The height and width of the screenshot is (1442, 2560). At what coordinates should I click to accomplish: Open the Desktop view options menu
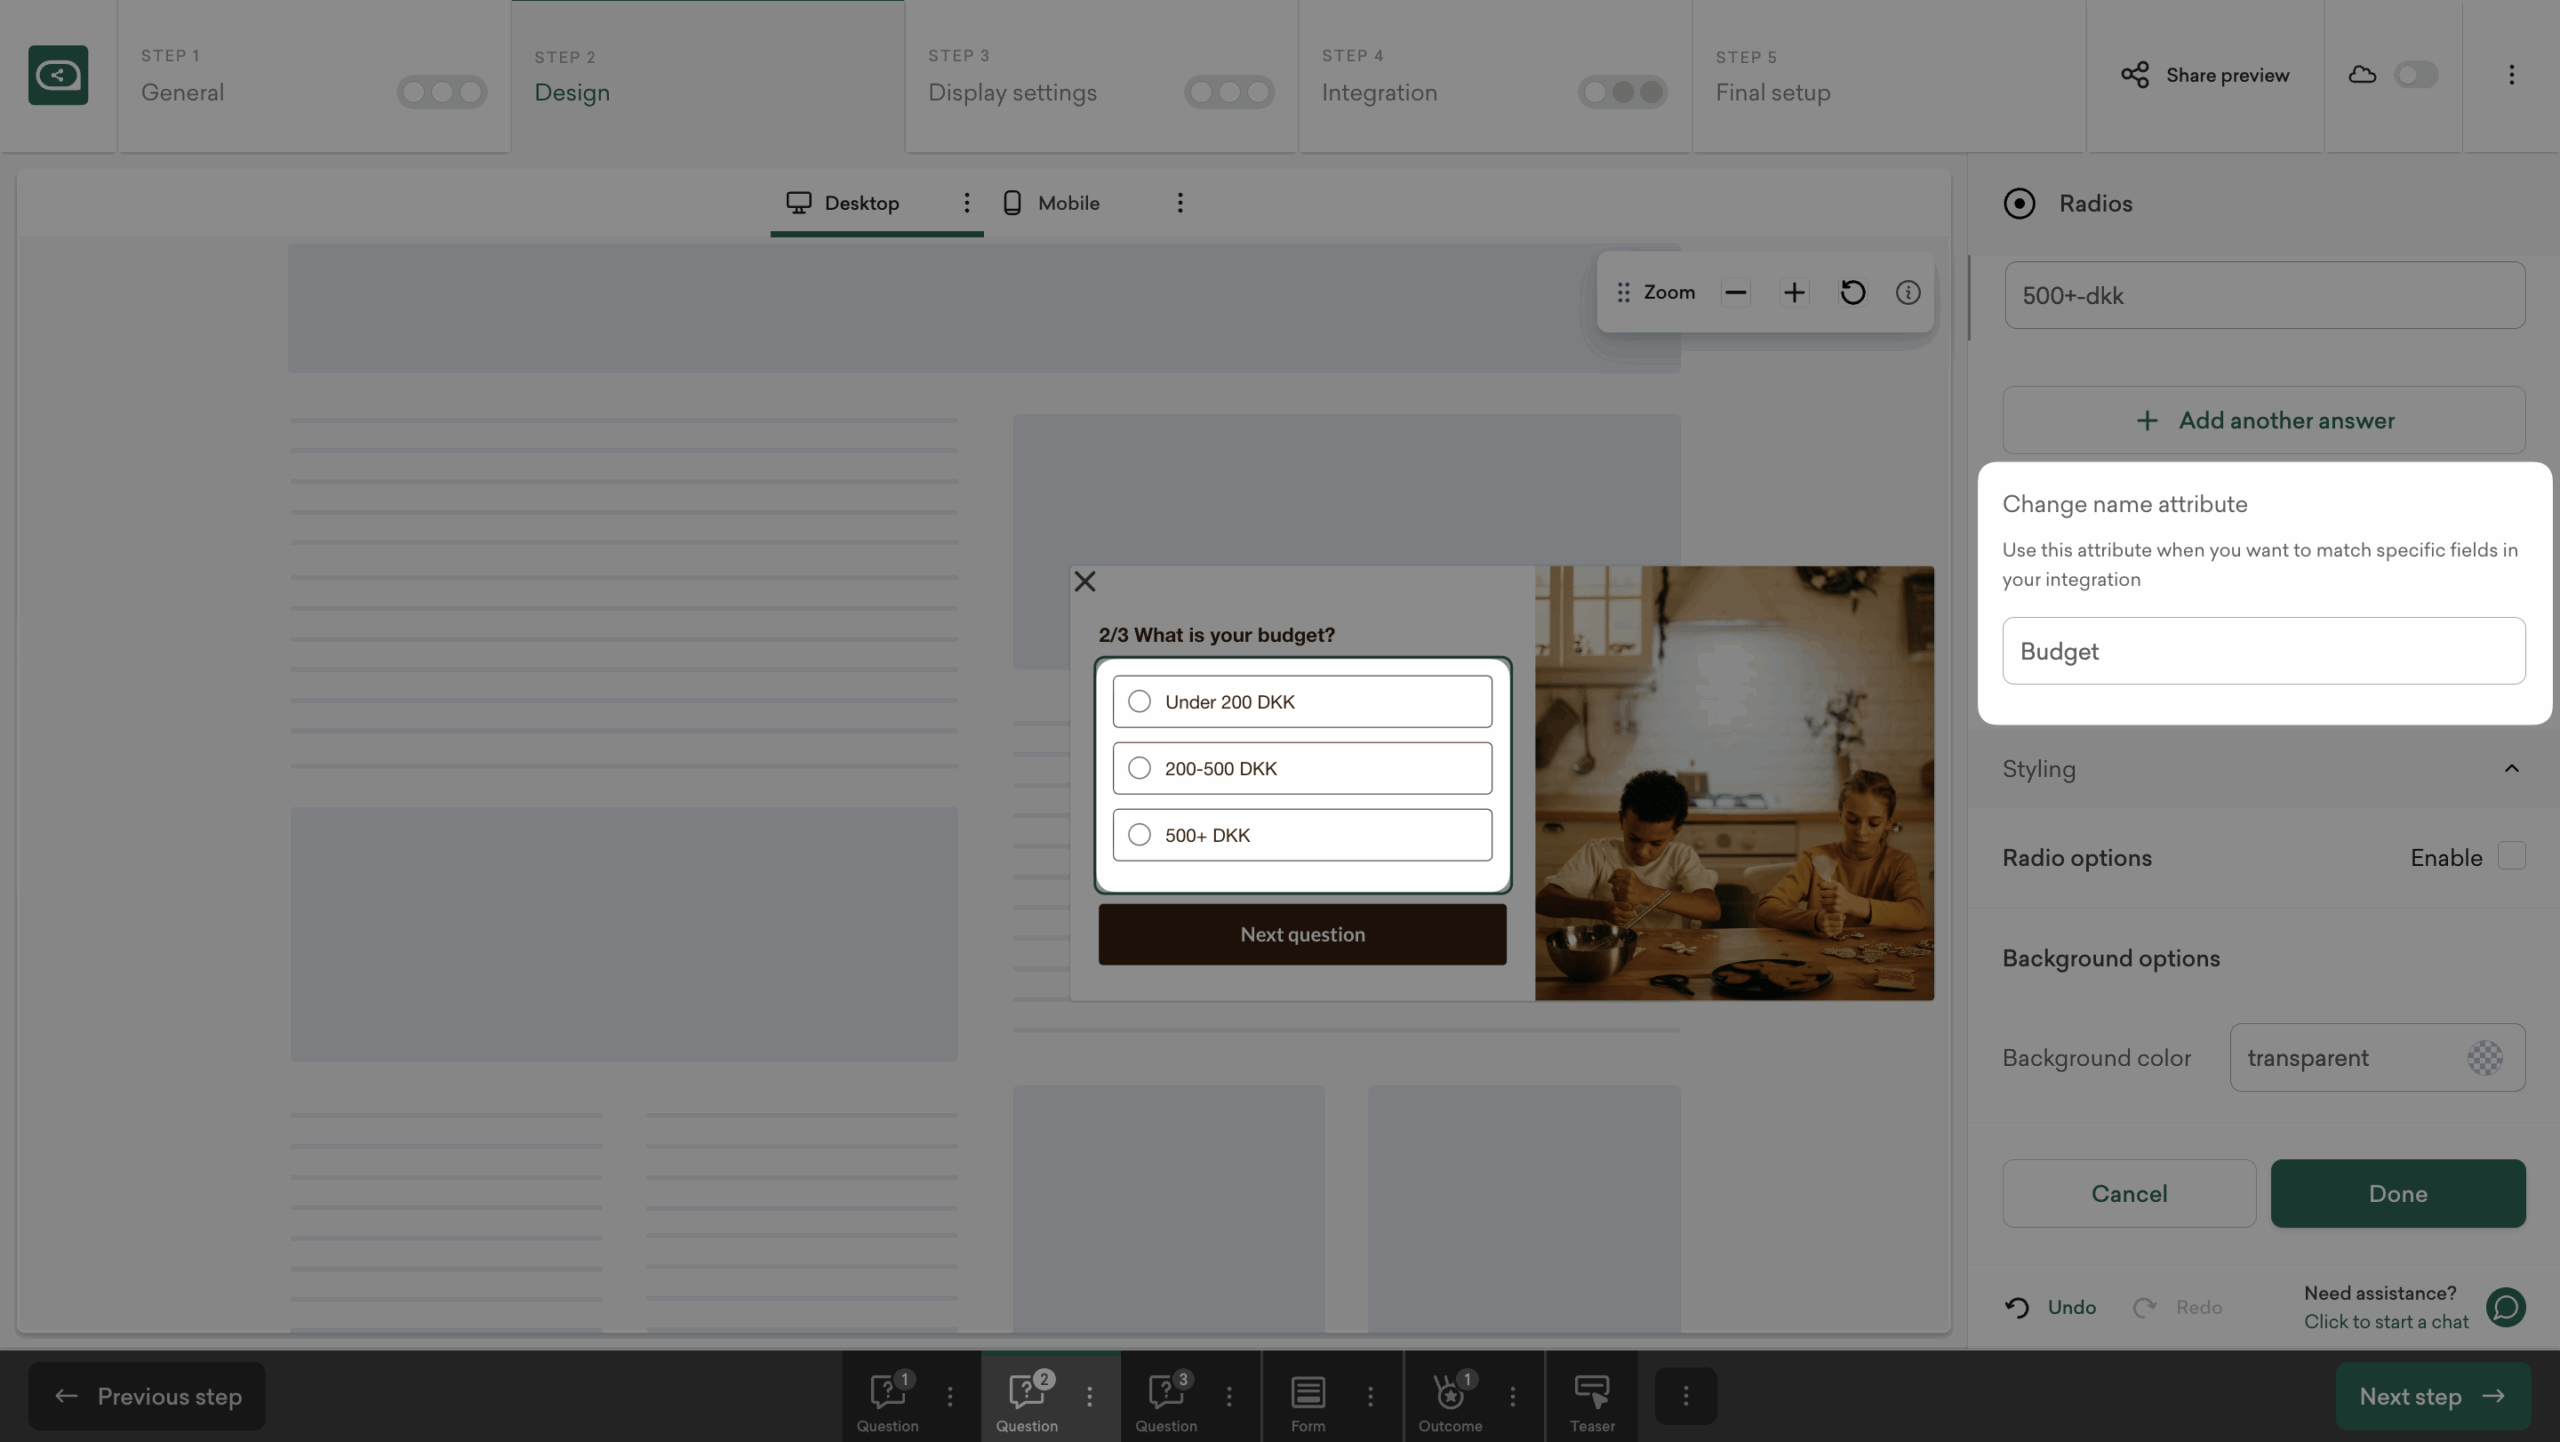coord(966,203)
